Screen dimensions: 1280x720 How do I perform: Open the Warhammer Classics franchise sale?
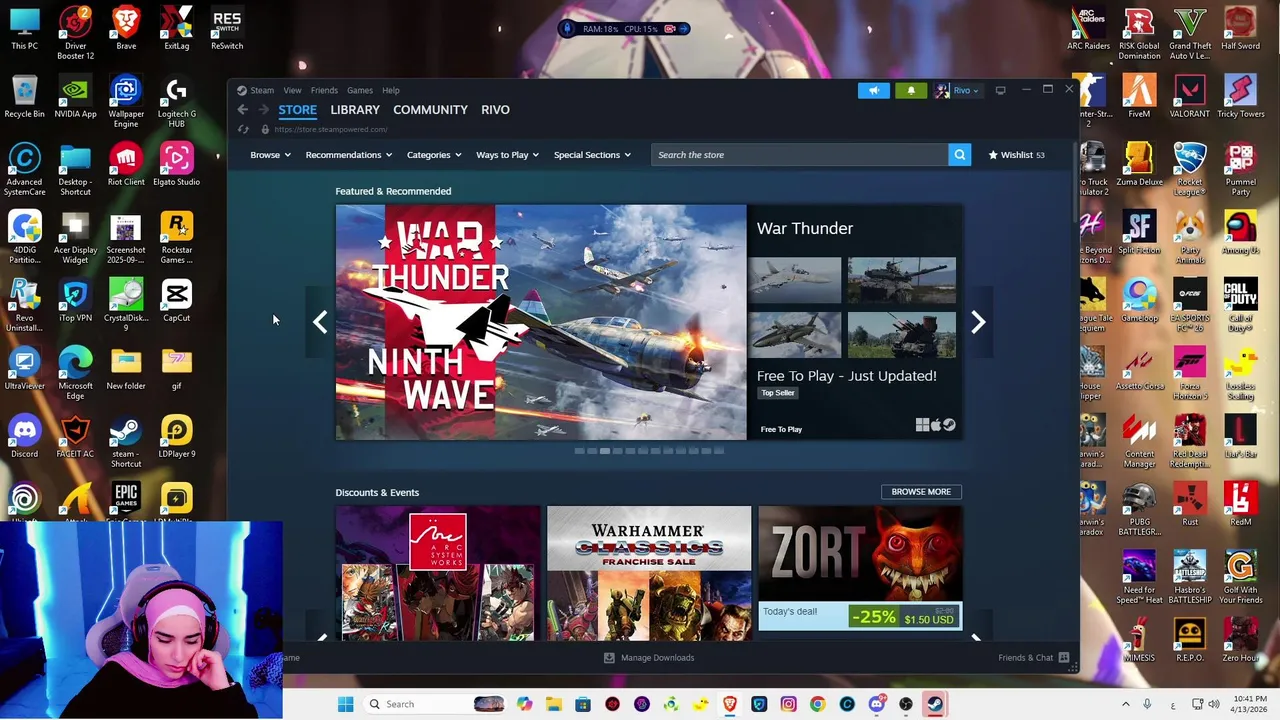[649, 573]
